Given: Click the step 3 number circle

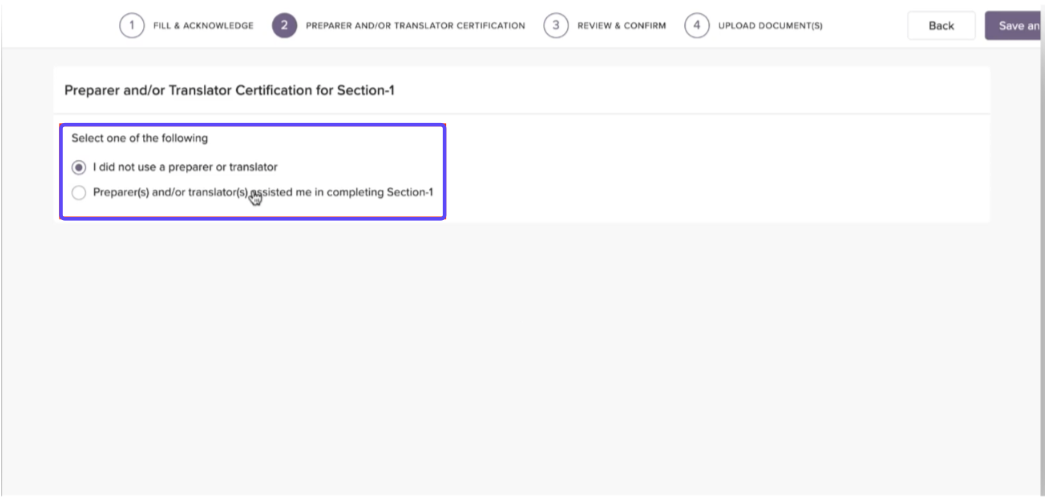Looking at the screenshot, I should 556,26.
